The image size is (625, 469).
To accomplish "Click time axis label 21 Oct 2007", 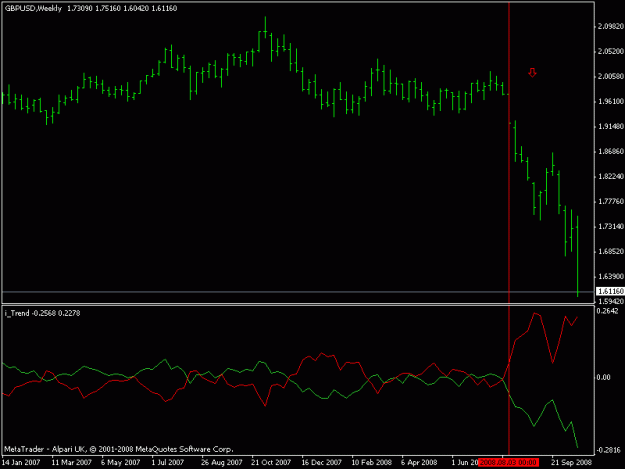I will point(271,462).
